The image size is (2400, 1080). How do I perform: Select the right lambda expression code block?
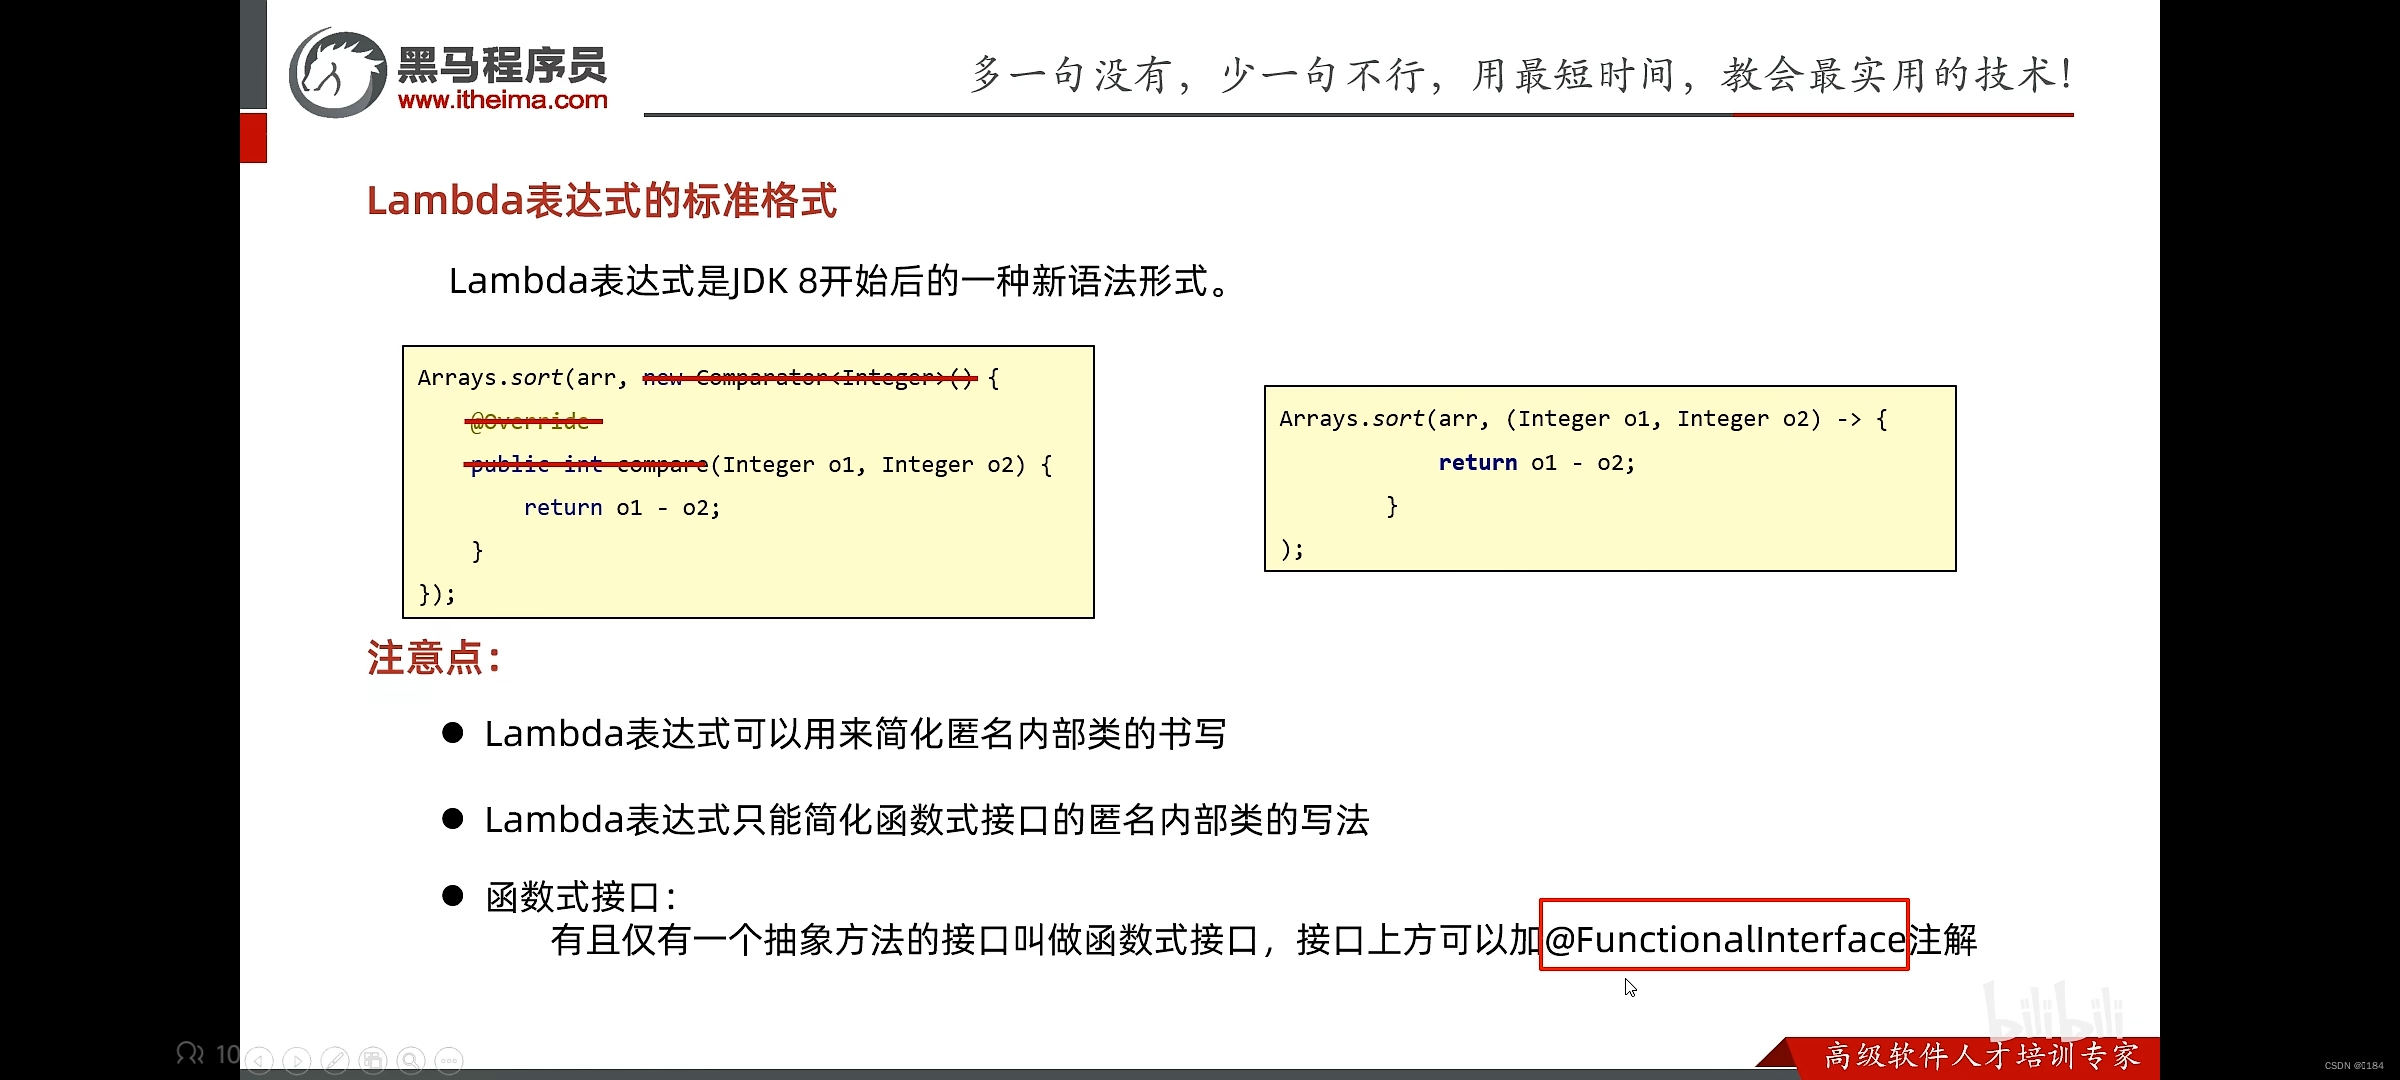[x=1610, y=478]
